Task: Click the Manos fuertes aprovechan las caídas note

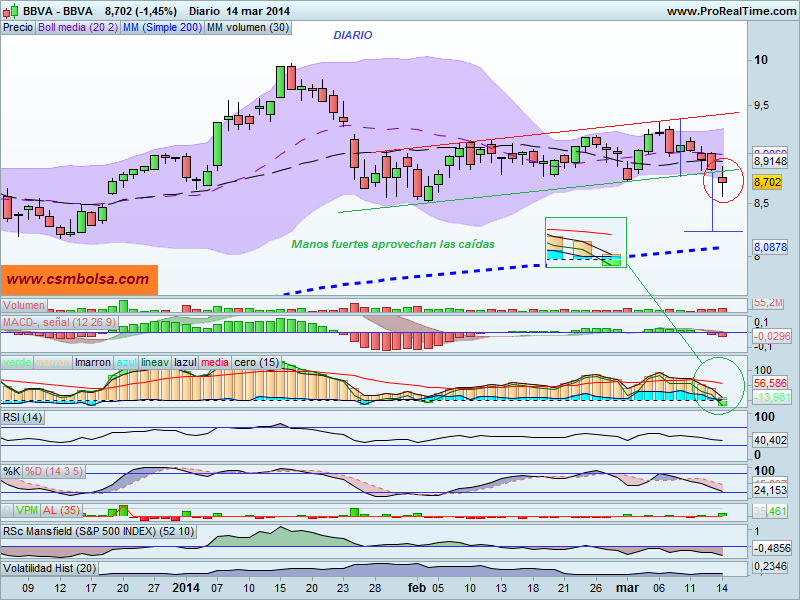Action: click(x=393, y=244)
